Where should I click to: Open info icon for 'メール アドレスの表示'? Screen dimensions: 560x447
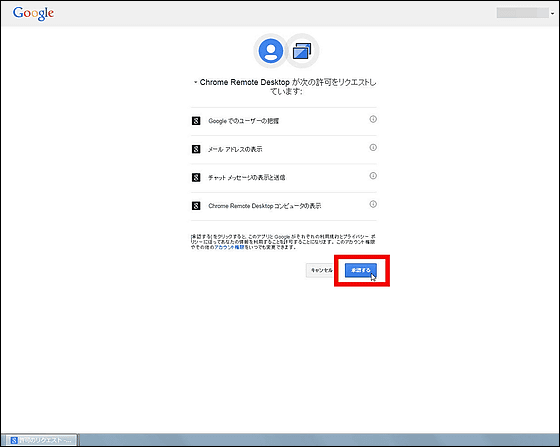coord(373,147)
